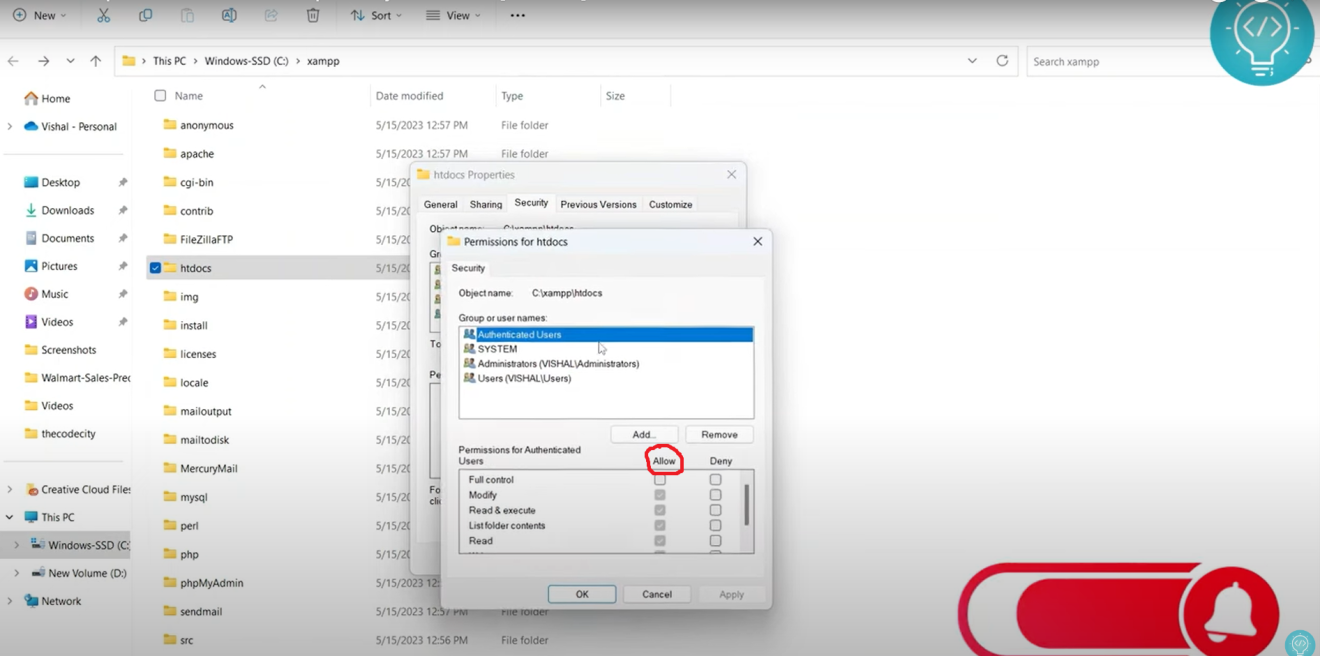Select the Rename icon in the toolbar
This screenshot has height=656, width=1320.
[228, 15]
